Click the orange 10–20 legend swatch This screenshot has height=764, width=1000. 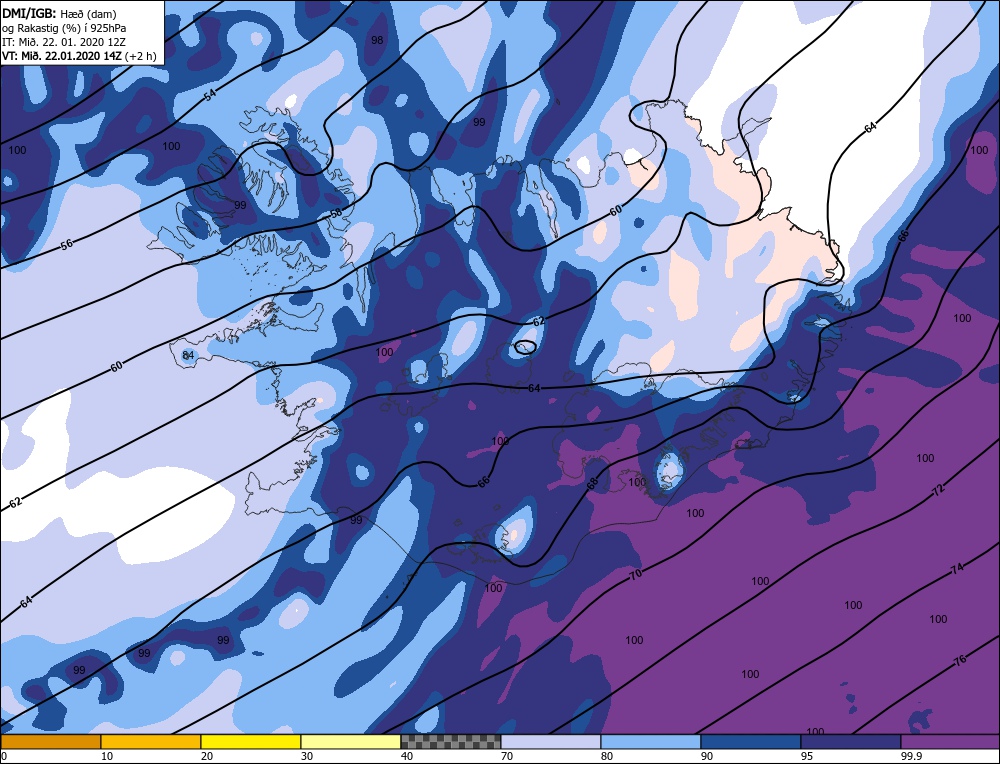coord(151,742)
